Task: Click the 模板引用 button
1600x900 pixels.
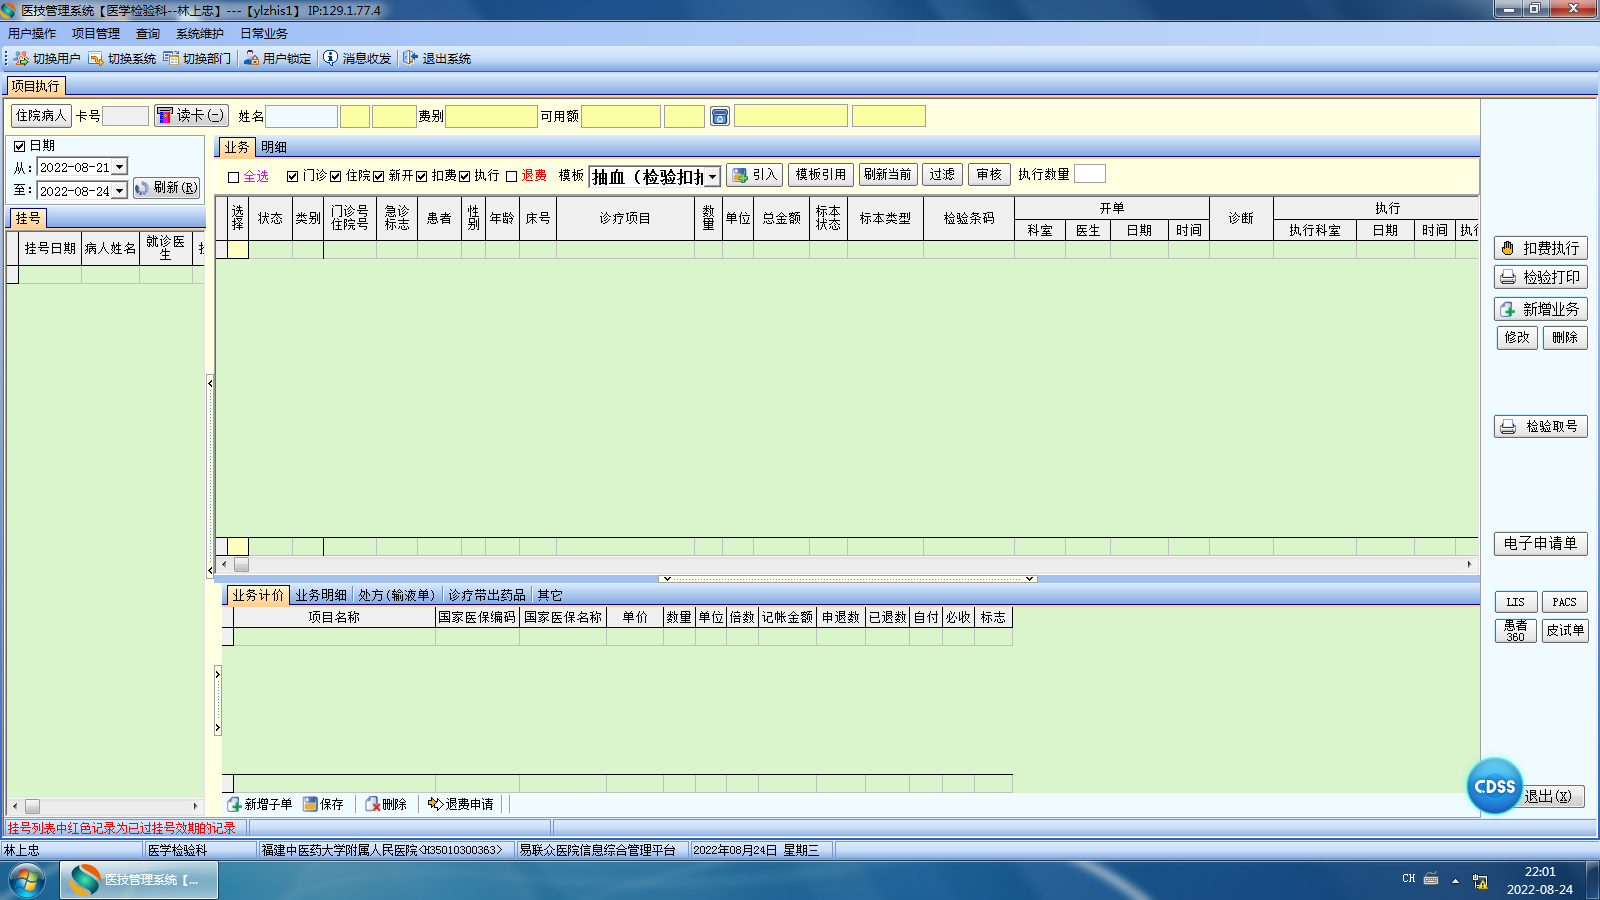Action: coord(821,175)
